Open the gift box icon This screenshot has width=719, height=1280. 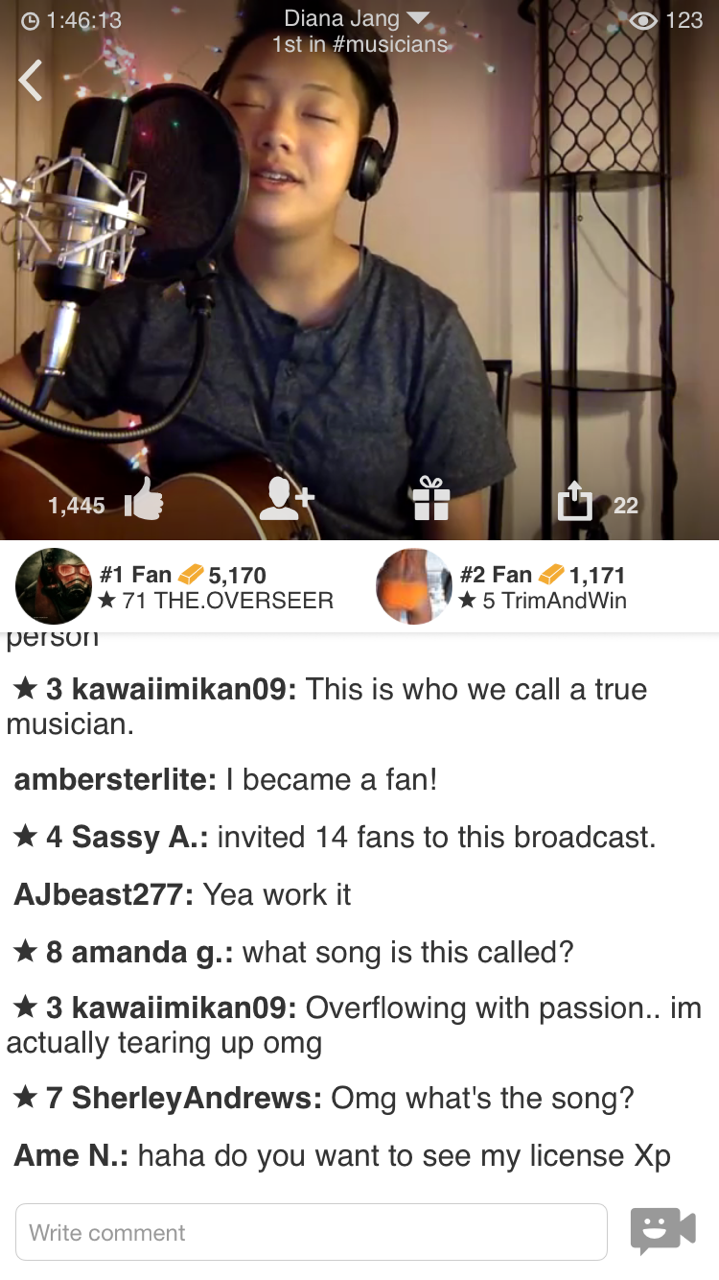(431, 498)
